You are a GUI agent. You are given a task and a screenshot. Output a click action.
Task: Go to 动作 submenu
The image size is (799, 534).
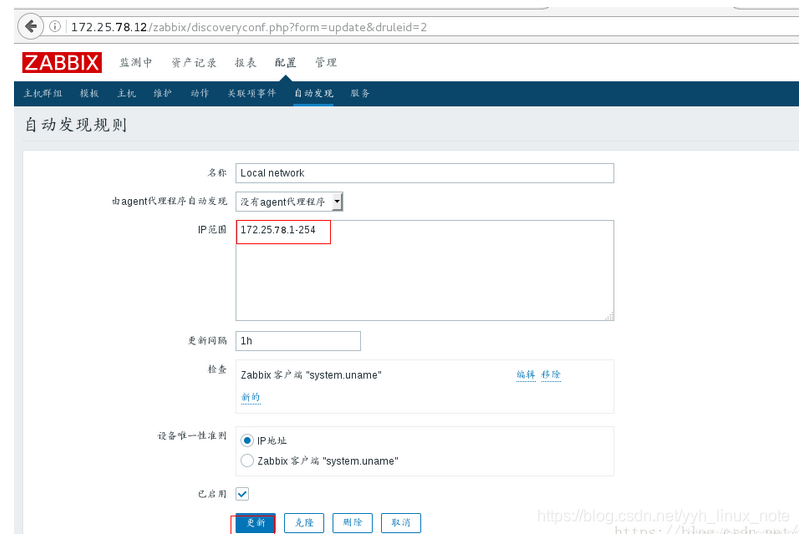(x=199, y=93)
